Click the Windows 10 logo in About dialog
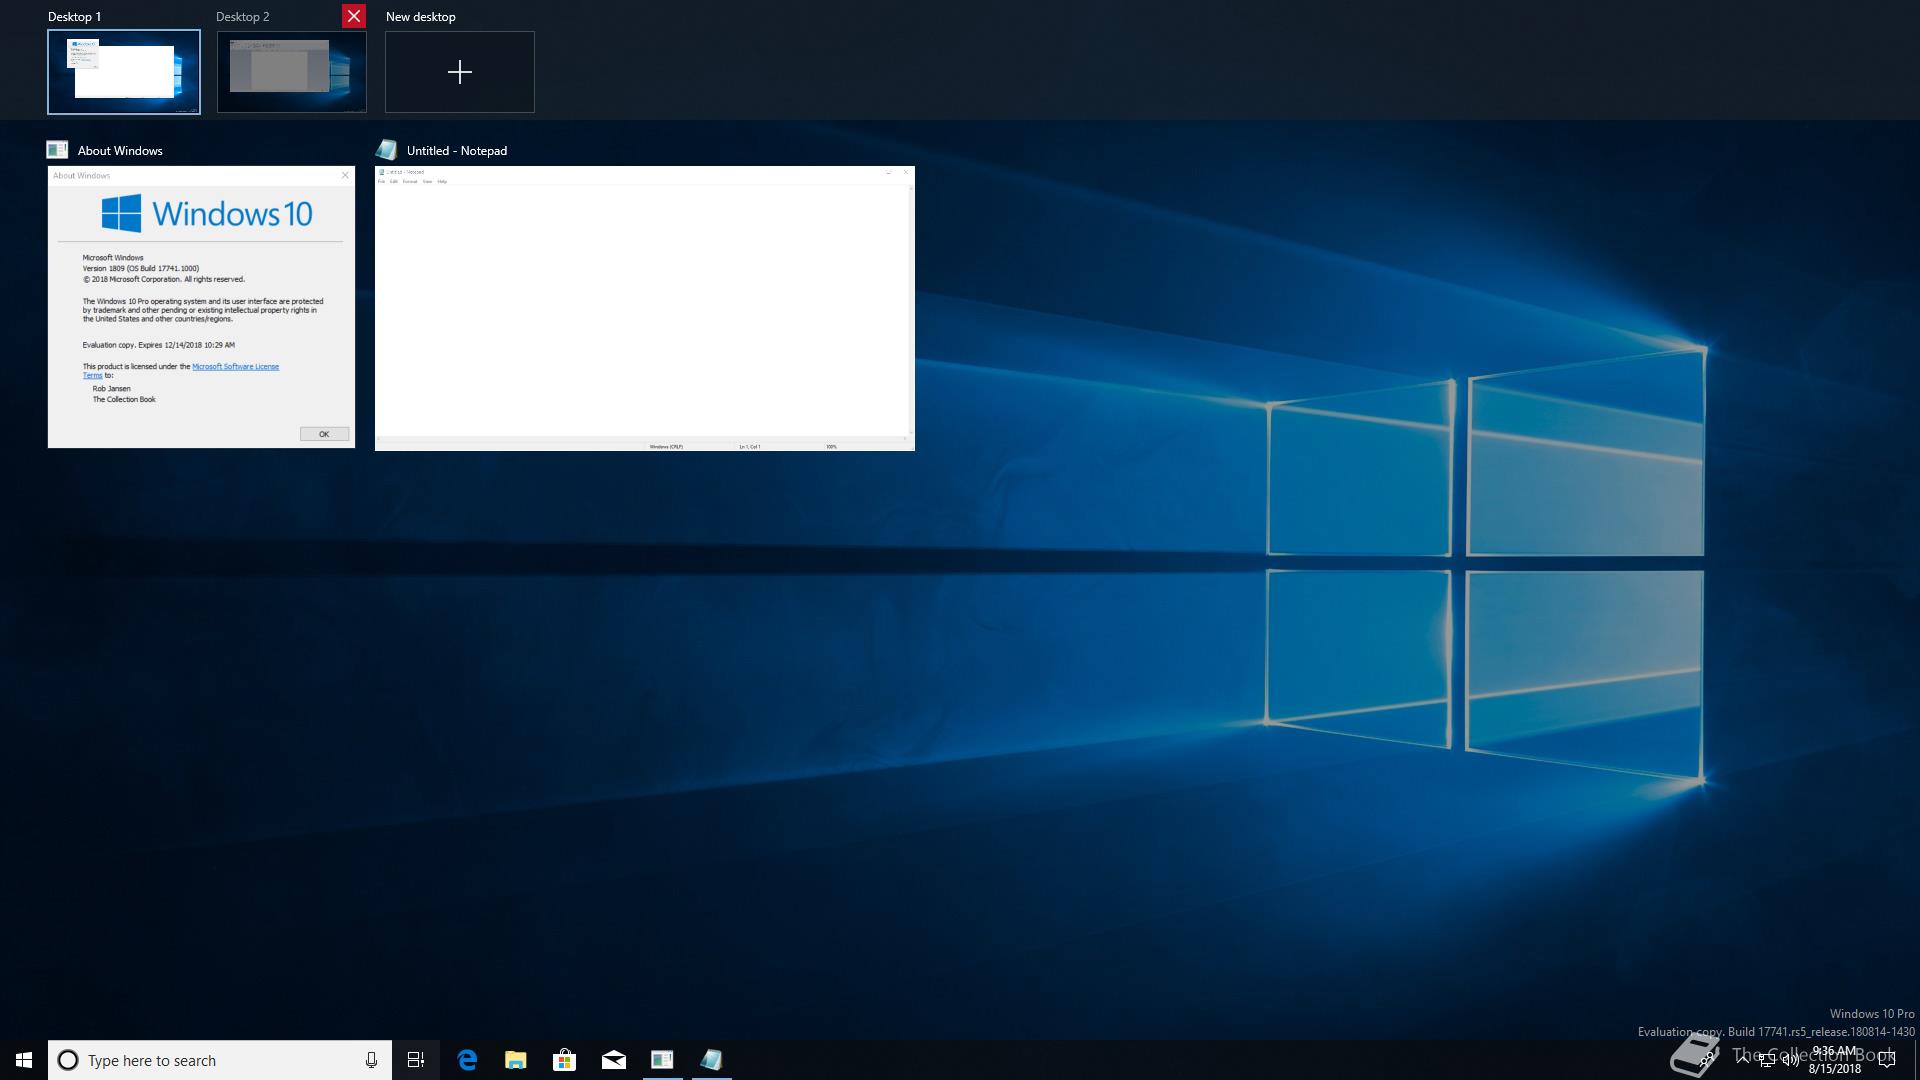This screenshot has height=1080, width=1920. 207,213
